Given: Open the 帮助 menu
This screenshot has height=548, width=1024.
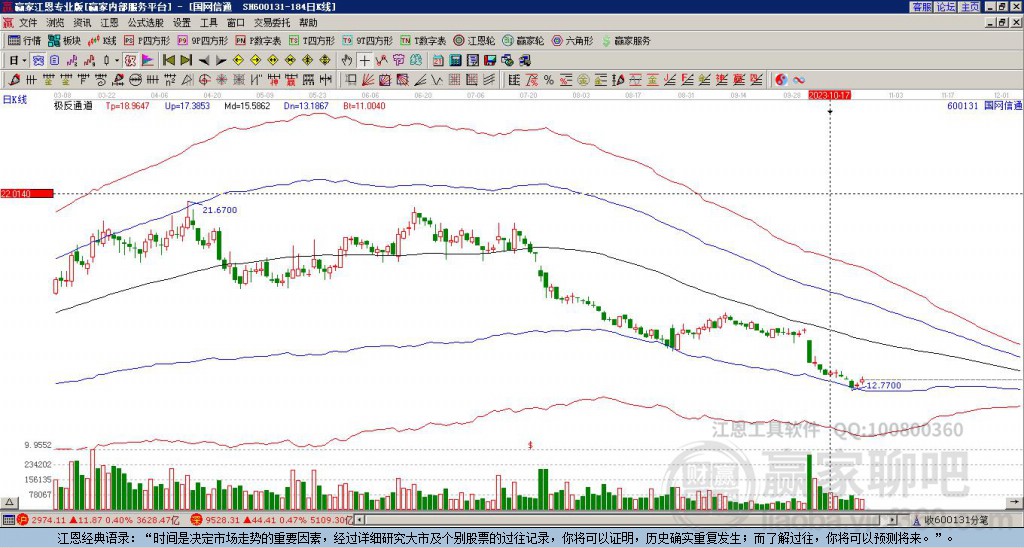Looking at the screenshot, I should click(x=308, y=23).
